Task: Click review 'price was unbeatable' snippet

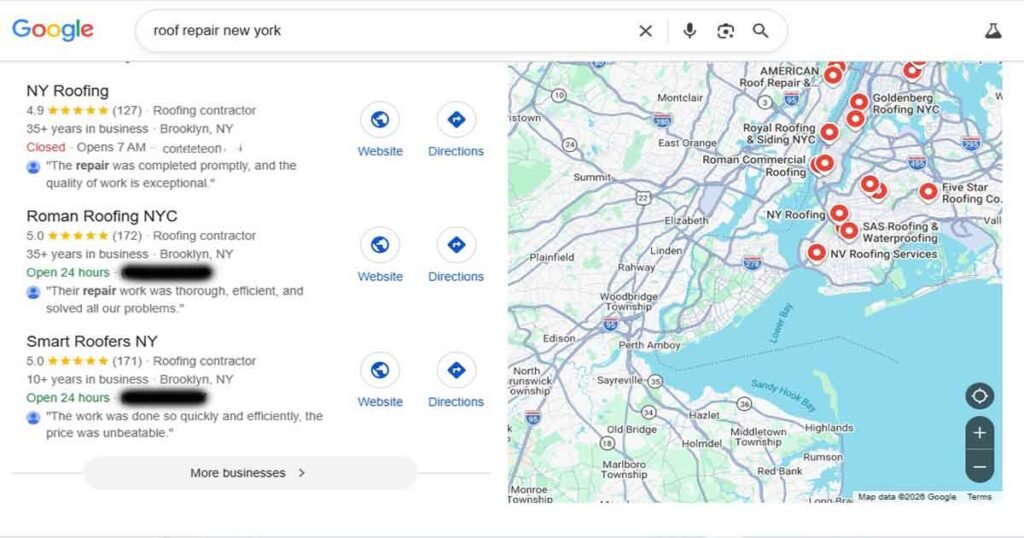Action: (x=109, y=433)
